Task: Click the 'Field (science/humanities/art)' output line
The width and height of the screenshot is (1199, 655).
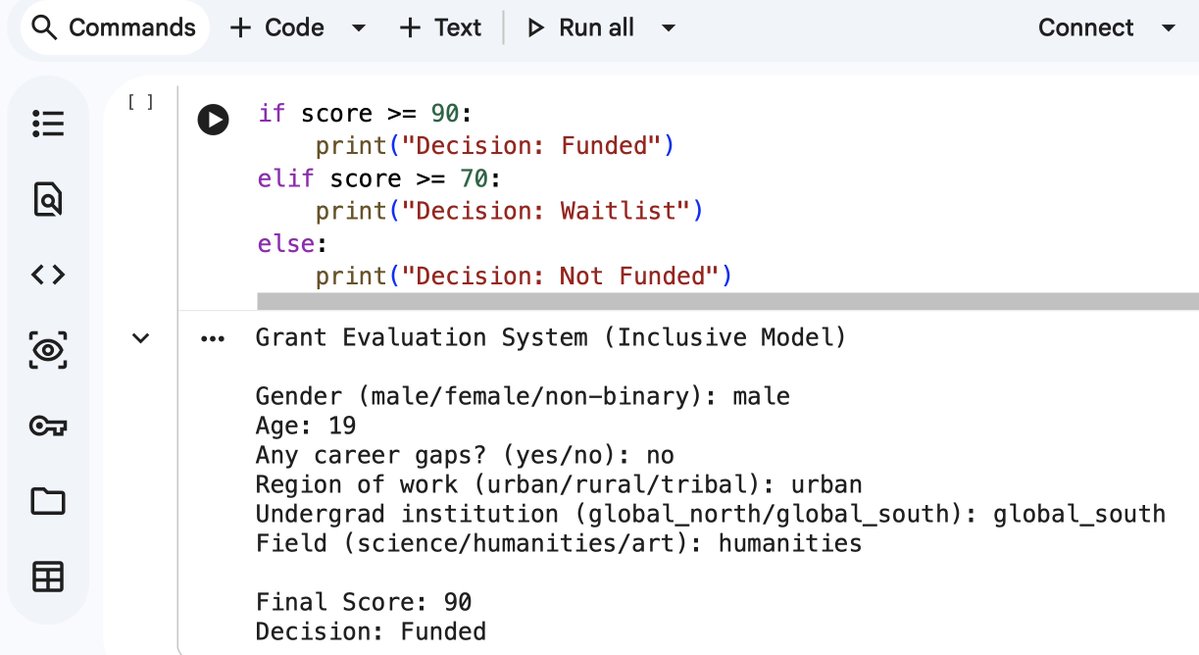Action: (x=559, y=543)
